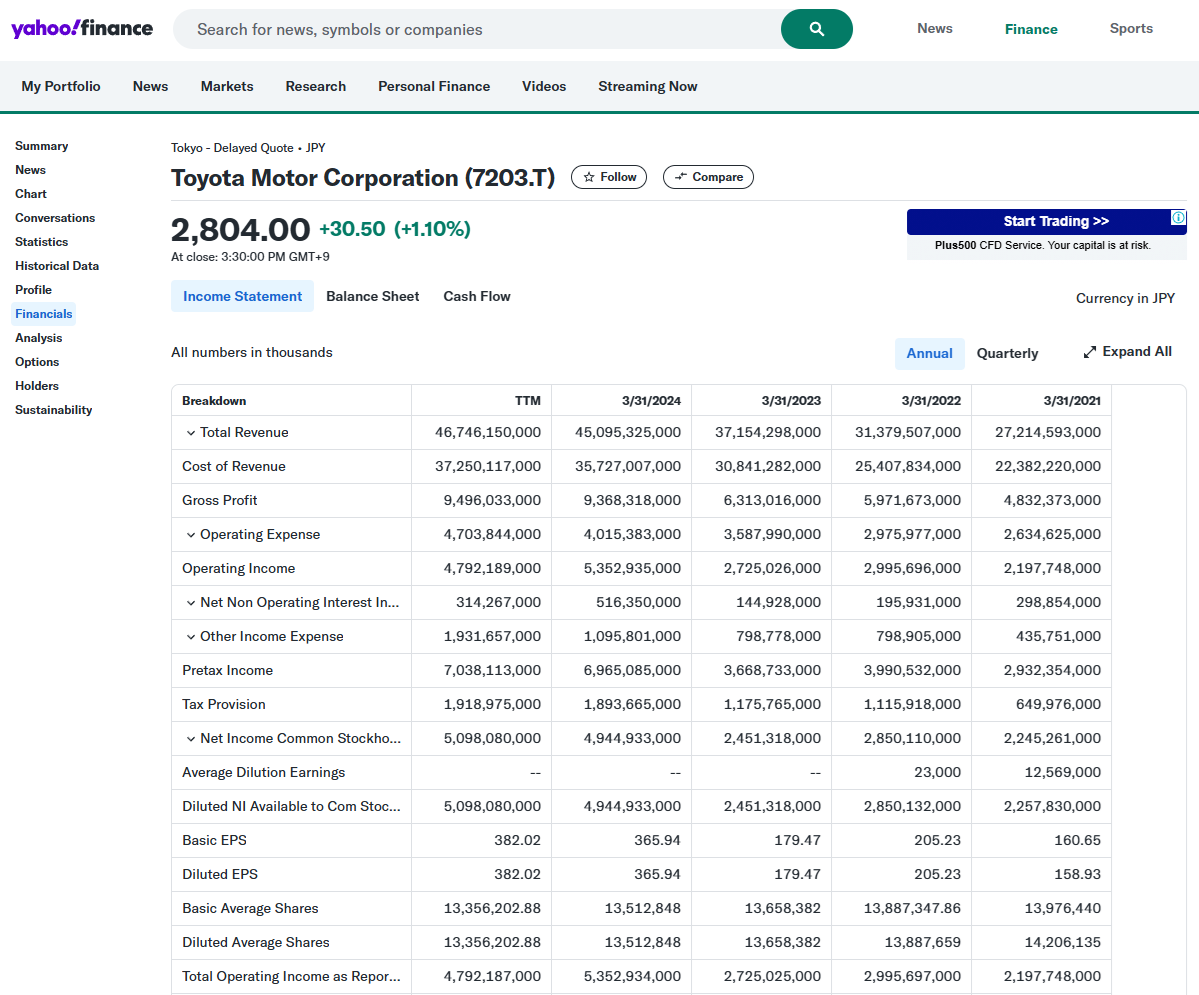The image size is (1199, 995).
Task: Open the Yahoo Finance logo
Action: click(82, 28)
